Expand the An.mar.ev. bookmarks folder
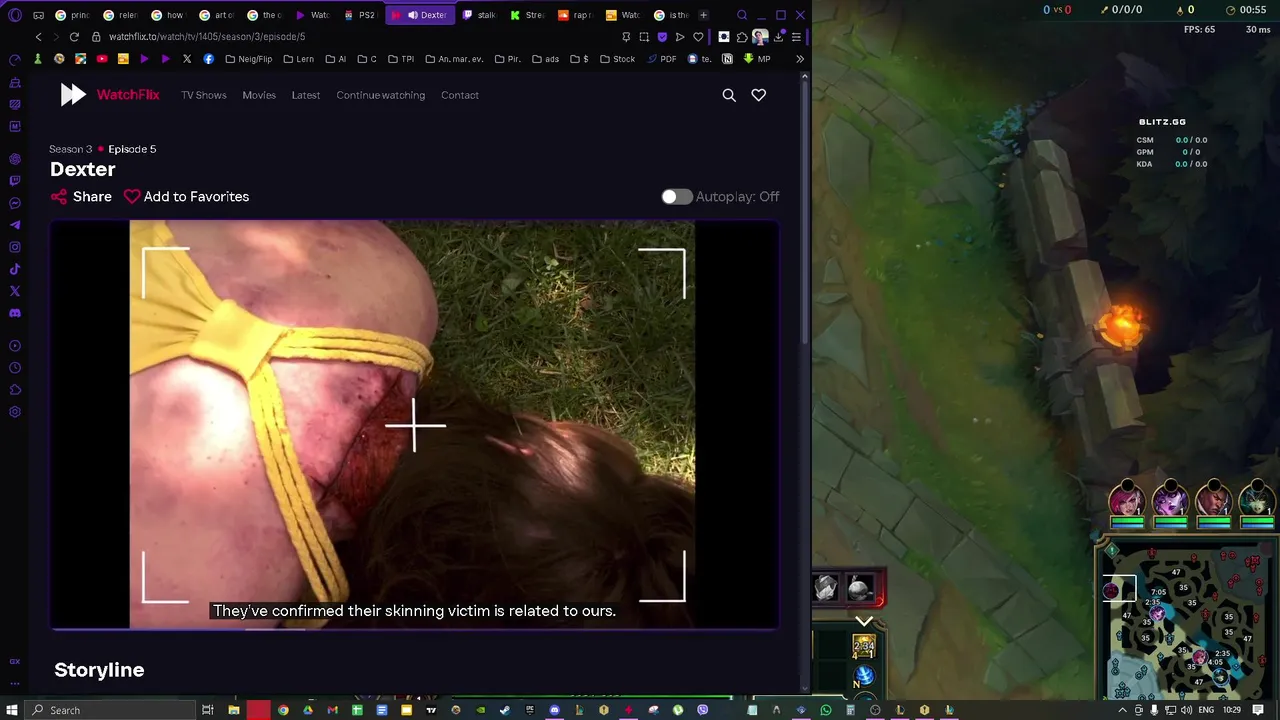 point(454,59)
